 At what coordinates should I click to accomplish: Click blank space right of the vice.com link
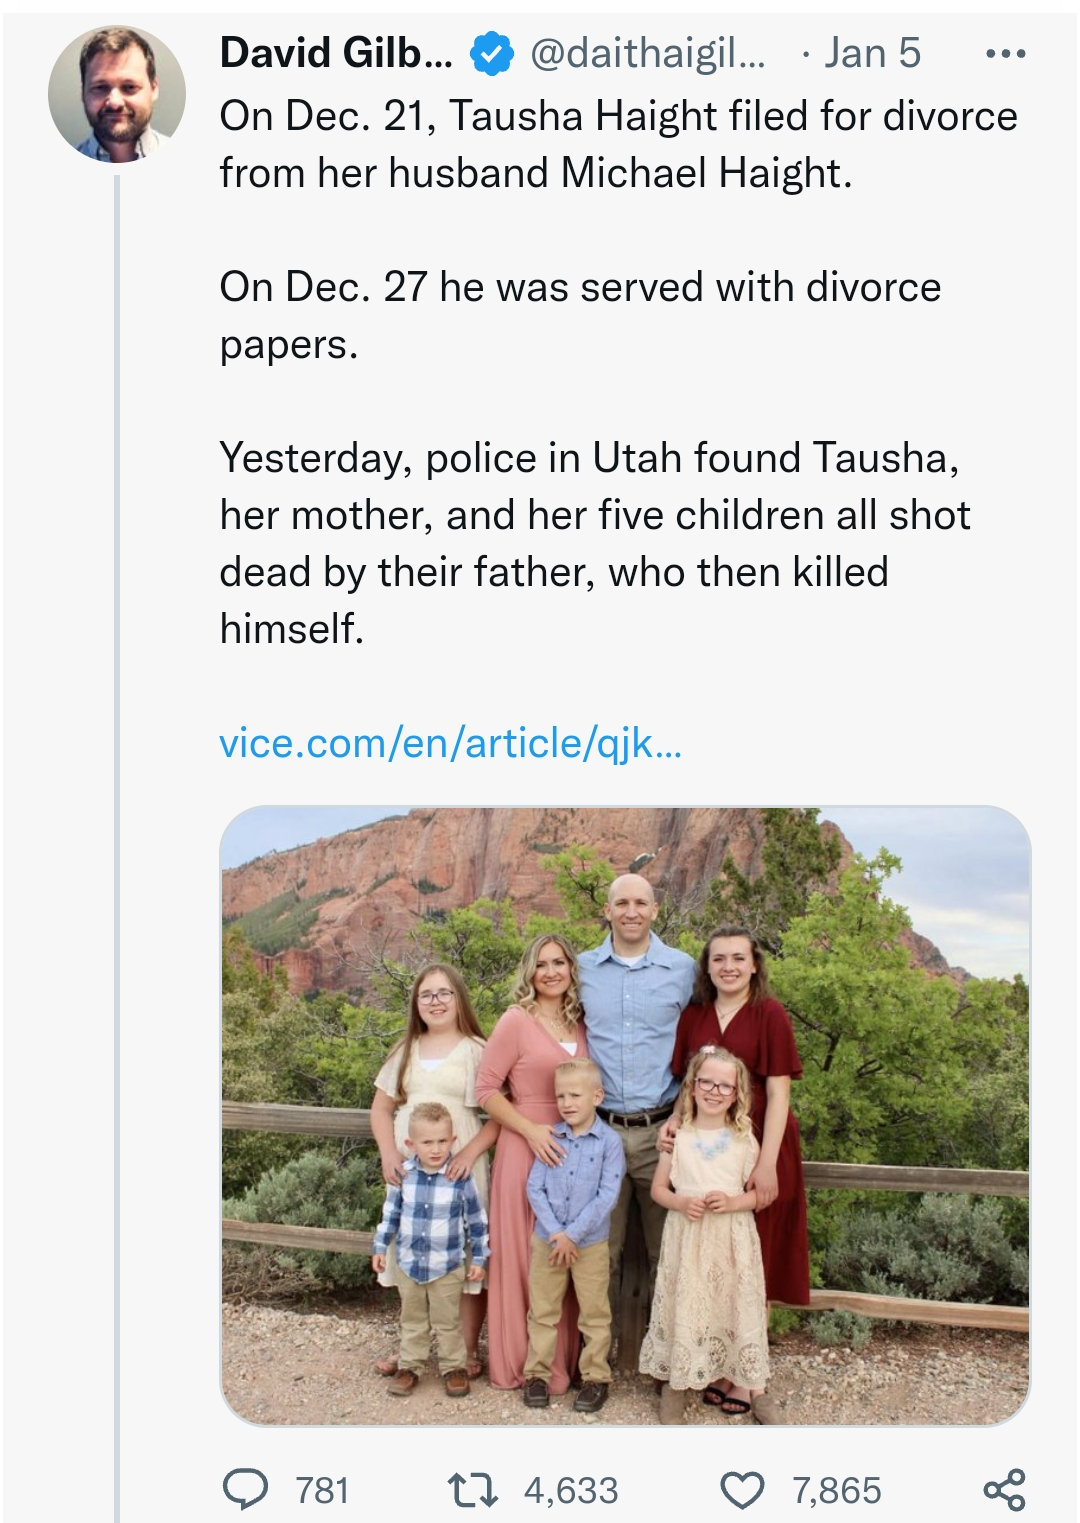point(860,743)
